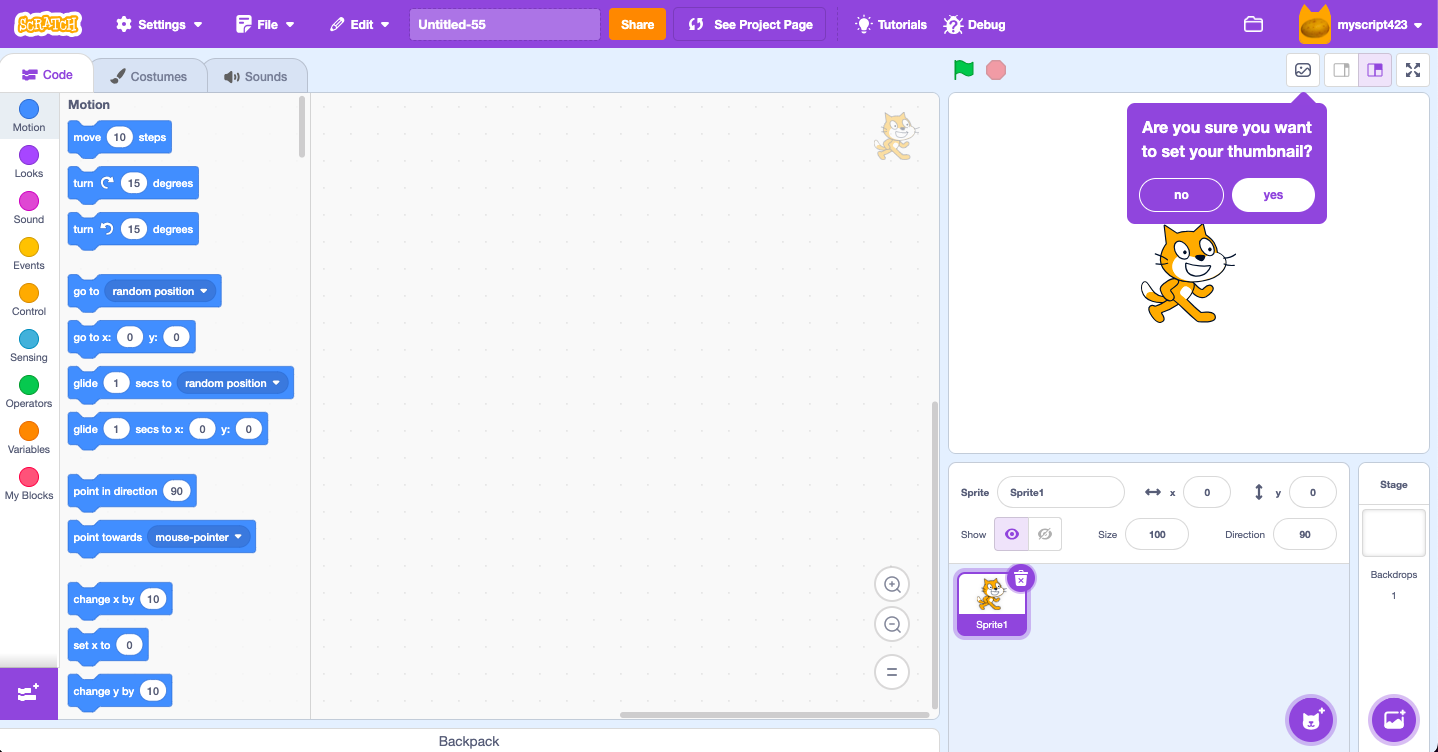Click the Choose a Sprite button
The height and width of the screenshot is (752, 1438).
[1310, 719]
